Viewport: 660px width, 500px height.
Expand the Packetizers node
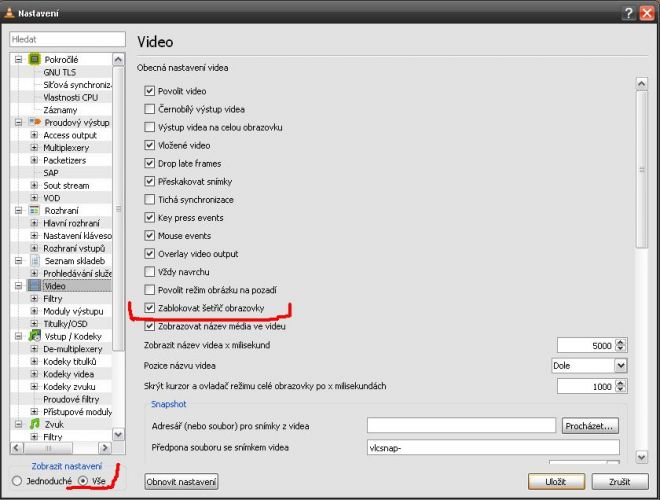pos(34,160)
